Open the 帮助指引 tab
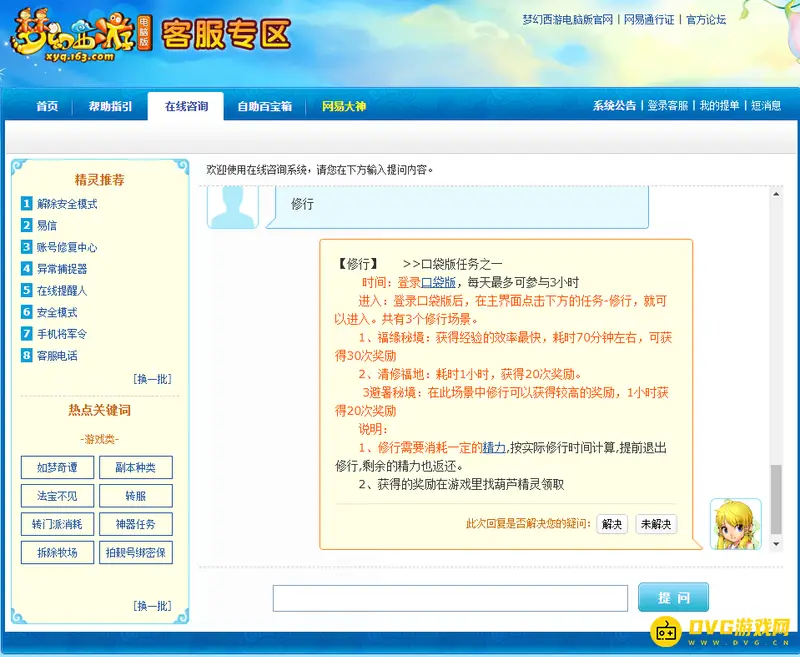The image size is (800, 657). pyautogui.click(x=110, y=106)
